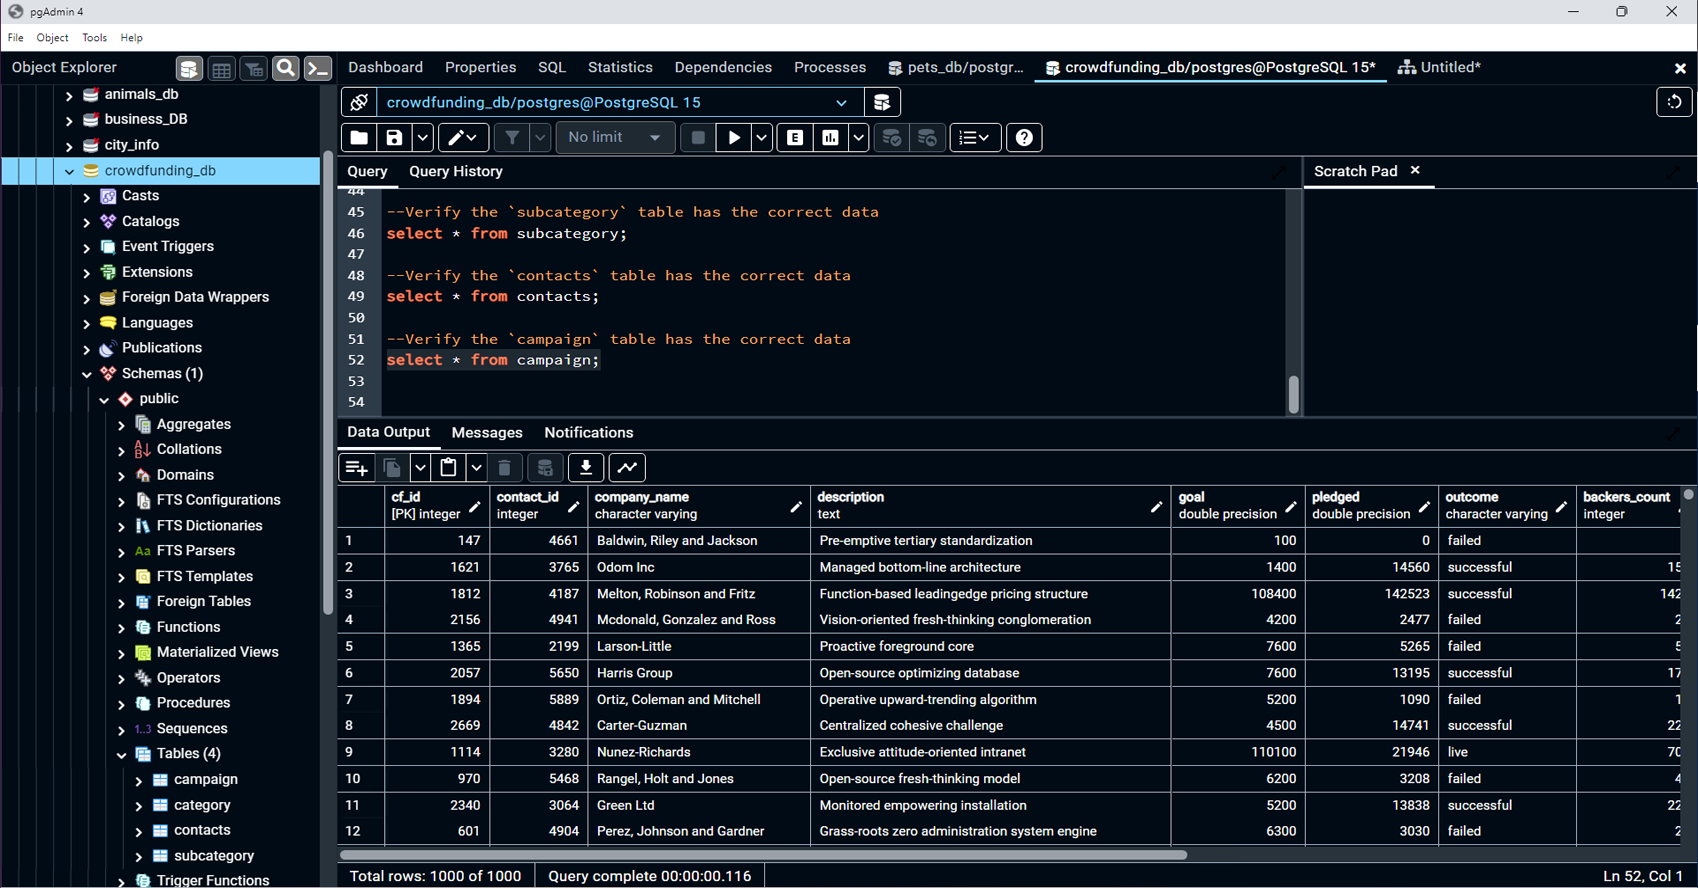Image resolution: width=1698 pixels, height=888 pixels.
Task: Open the Graph Visualiser icon
Action: point(627,468)
